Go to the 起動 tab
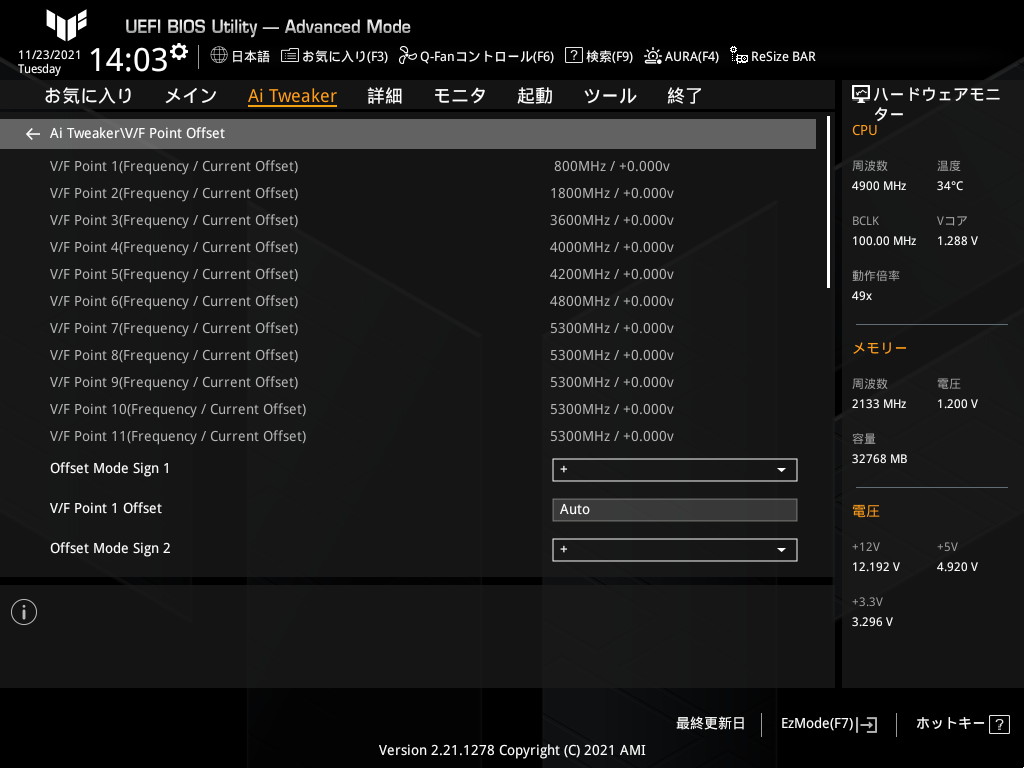 [535, 96]
